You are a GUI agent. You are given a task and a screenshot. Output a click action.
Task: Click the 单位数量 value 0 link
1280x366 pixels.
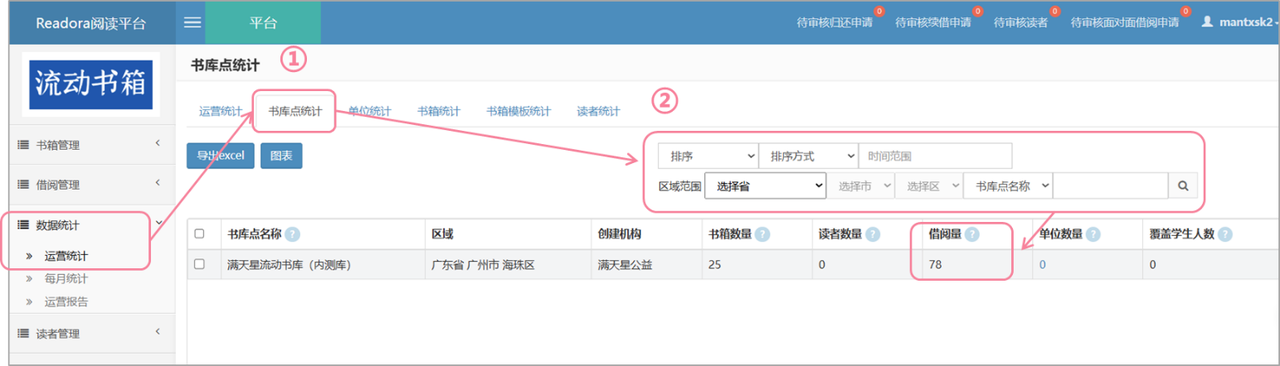tap(1042, 264)
